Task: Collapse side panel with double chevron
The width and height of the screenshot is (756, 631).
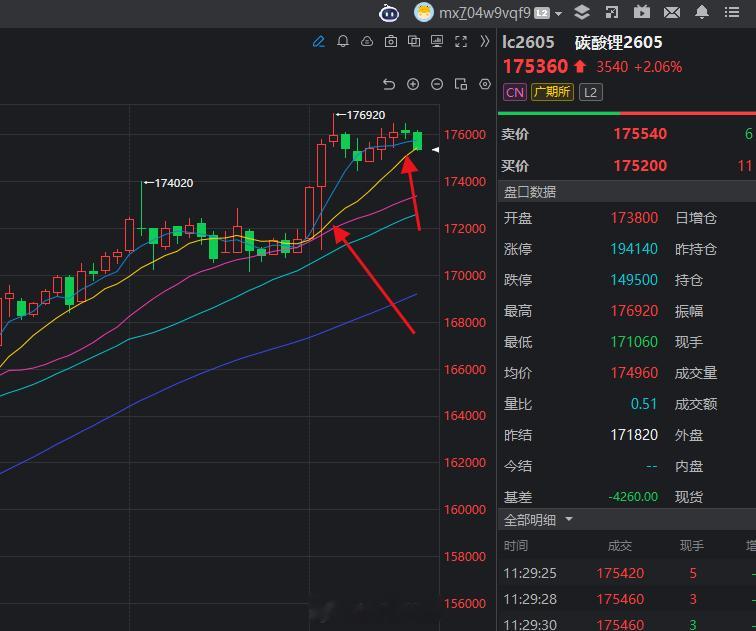Action: pos(485,41)
